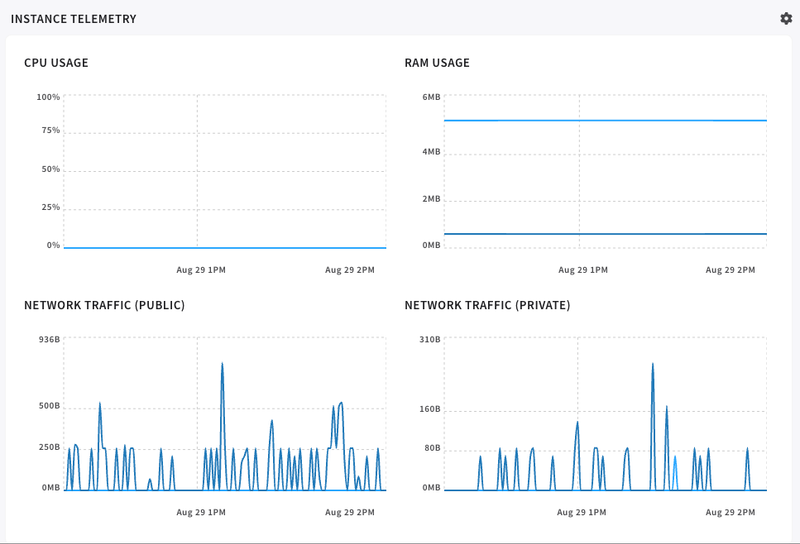This screenshot has height=544, width=800.
Task: Click Aug 29 2PM under public traffic chart
Action: (x=349, y=512)
